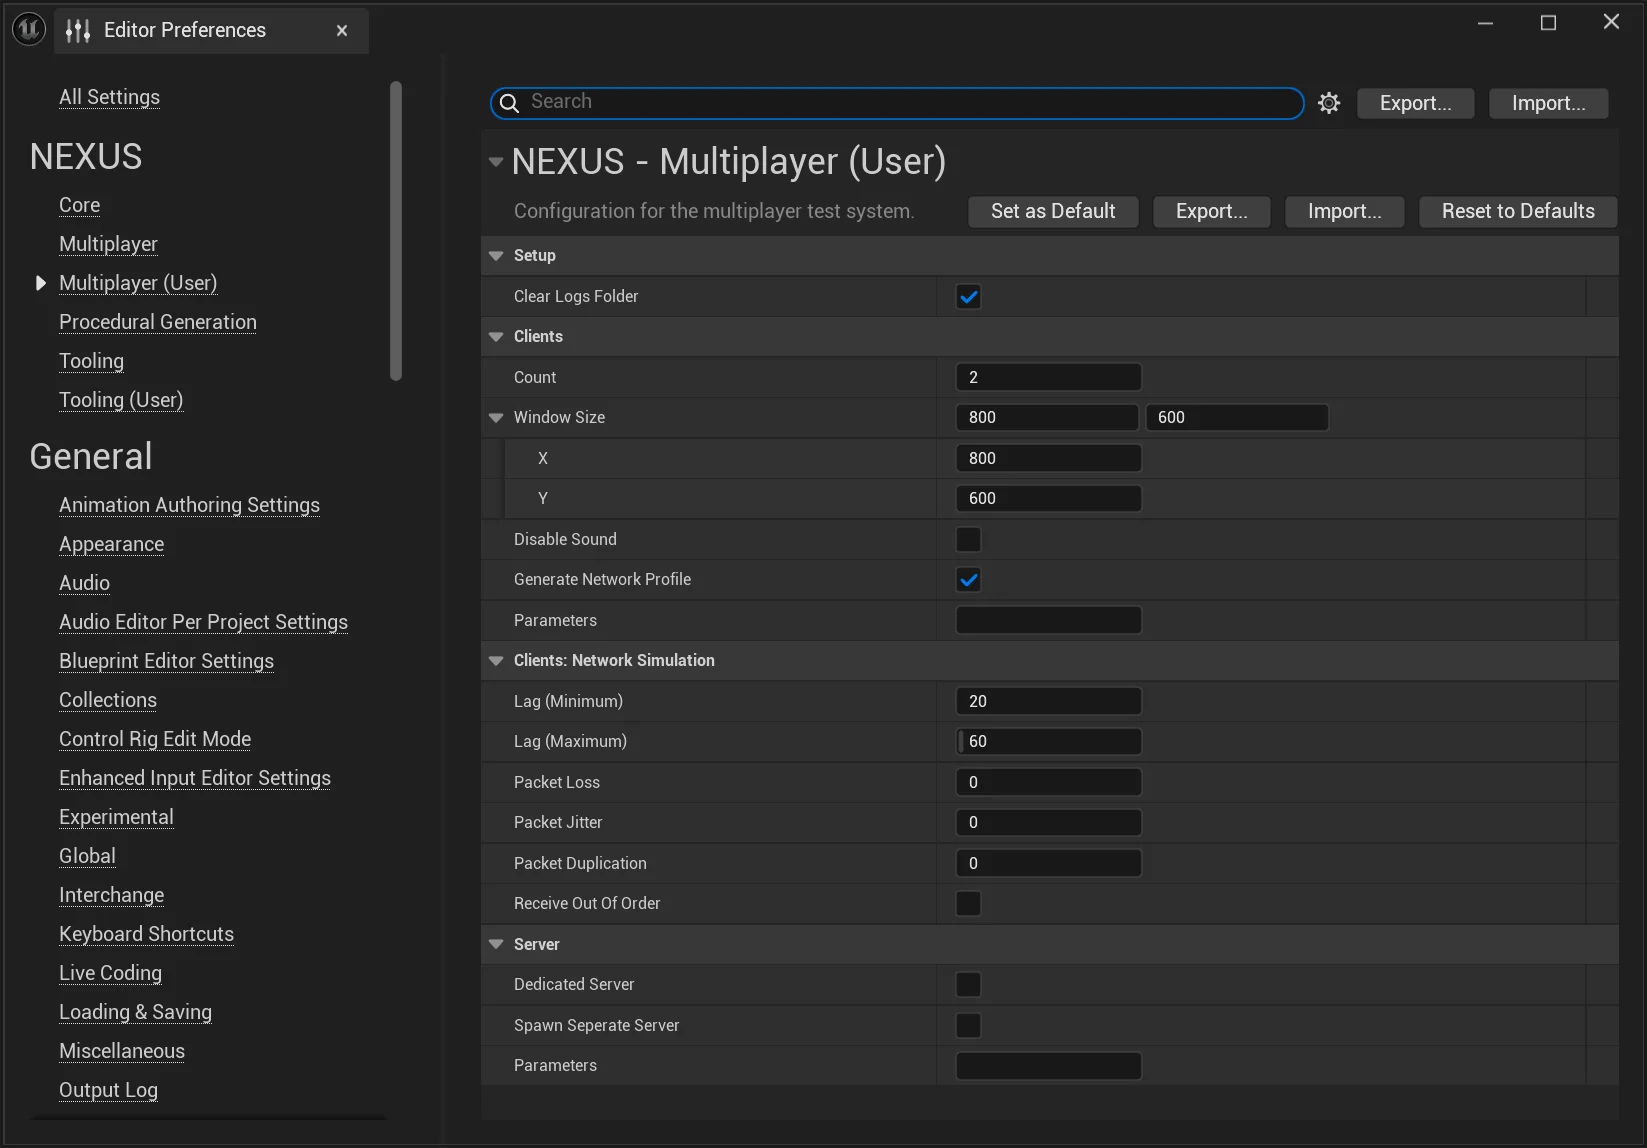Click the arrow beside Multiplayer (User) in sidebar

coord(41,283)
